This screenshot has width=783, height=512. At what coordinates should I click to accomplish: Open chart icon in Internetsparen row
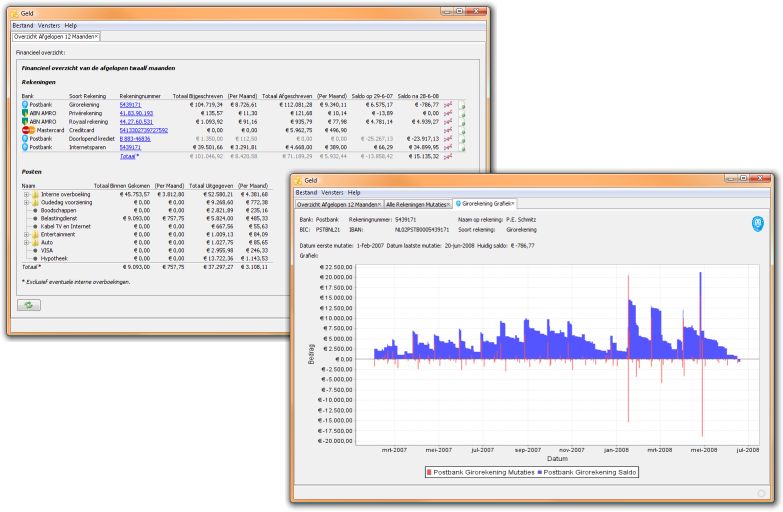pyautogui.click(x=448, y=147)
